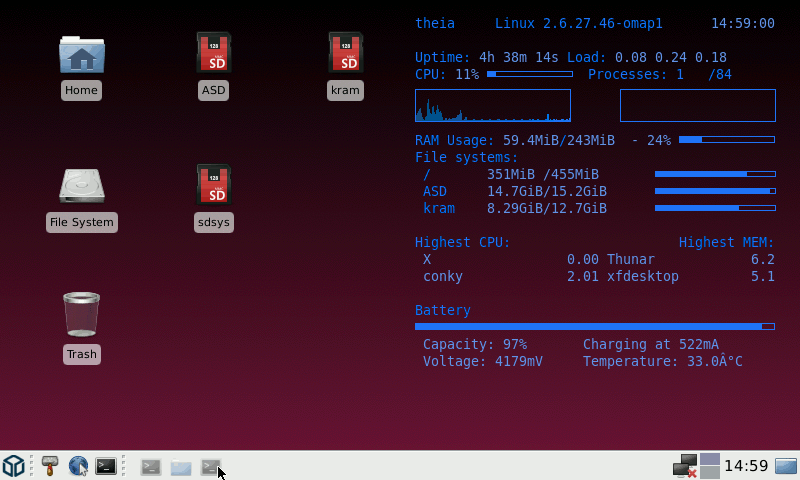This screenshot has height=480, width=800.
Task: Switch to the upper workspace in the pager
Action: 709,459
